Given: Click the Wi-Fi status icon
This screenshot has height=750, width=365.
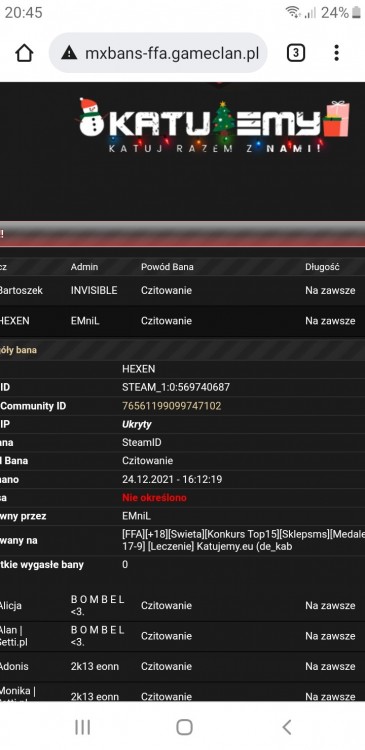Looking at the screenshot, I should (293, 12).
